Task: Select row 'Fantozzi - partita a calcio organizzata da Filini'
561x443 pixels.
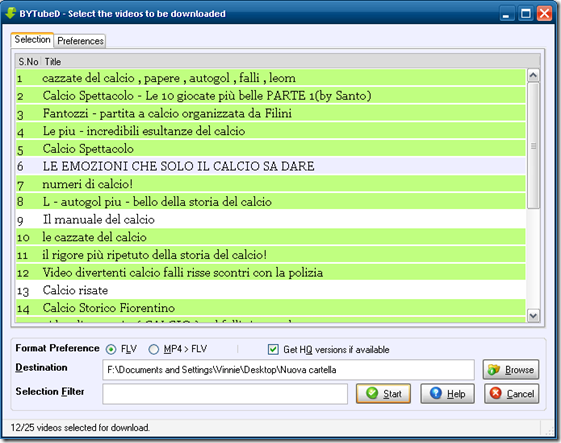Action: pos(270,113)
